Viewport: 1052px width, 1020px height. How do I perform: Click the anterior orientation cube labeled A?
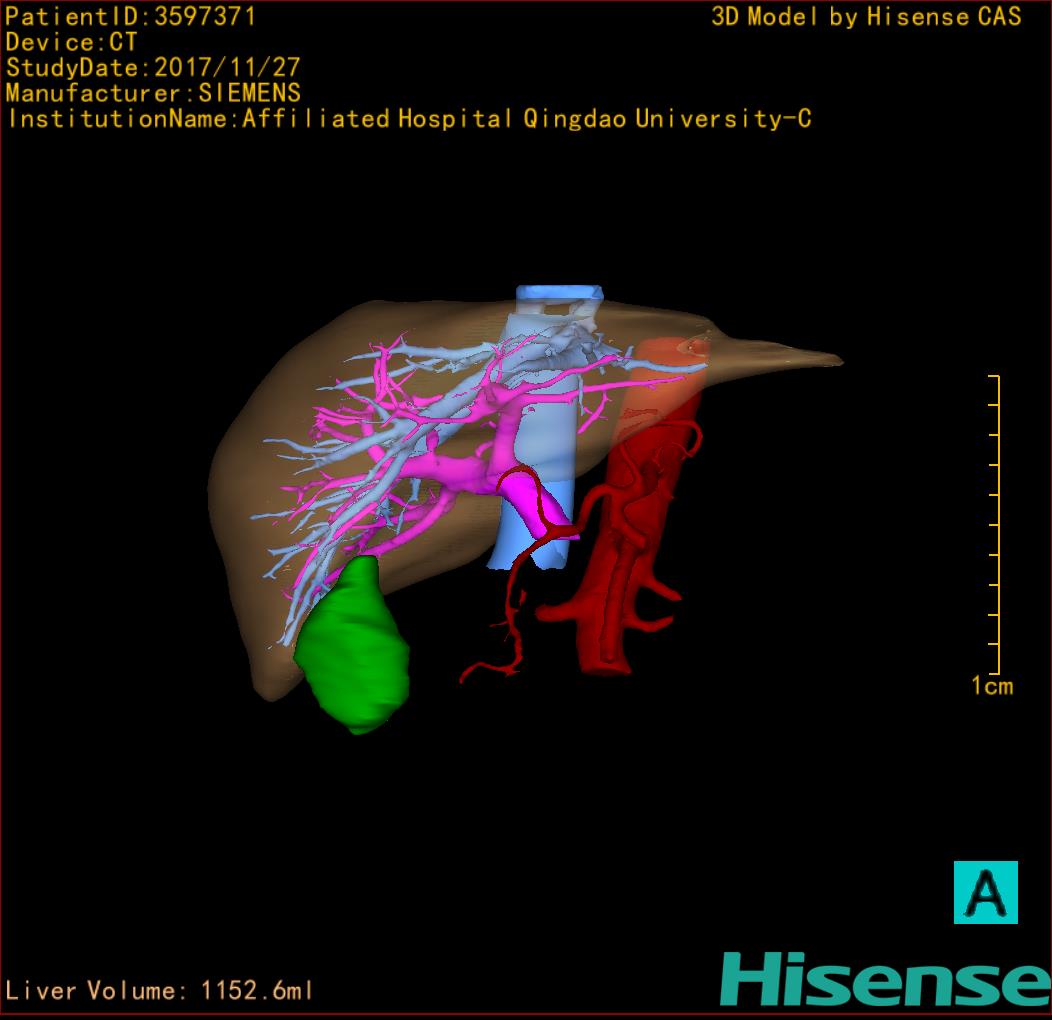tap(986, 892)
